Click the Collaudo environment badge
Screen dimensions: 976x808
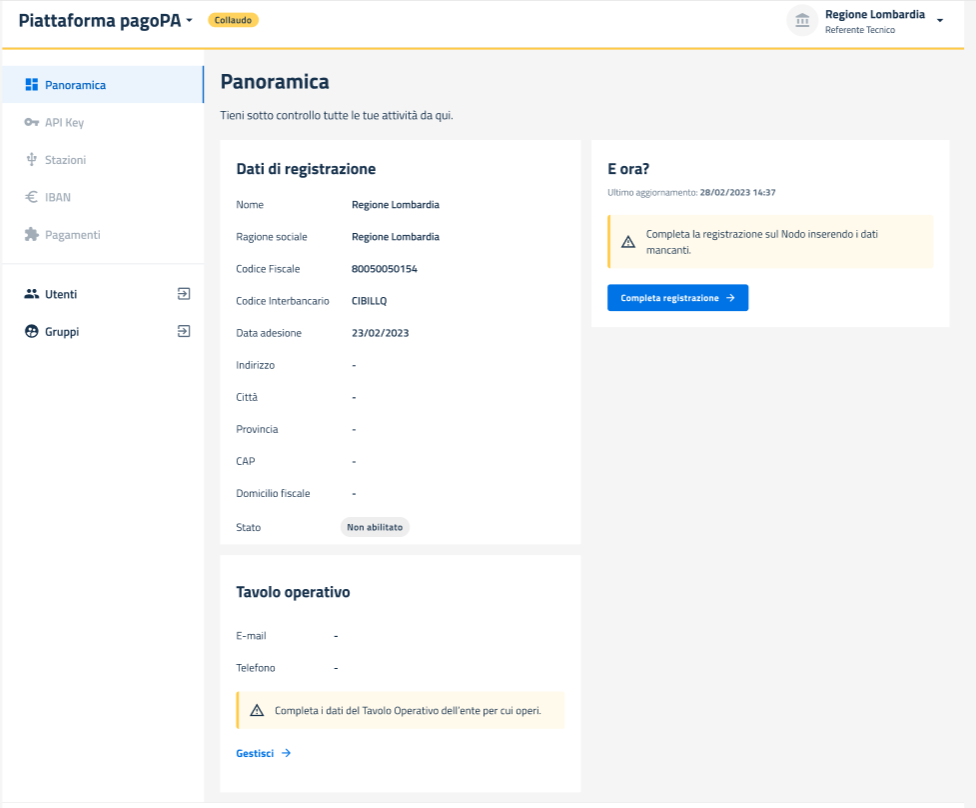(x=233, y=20)
